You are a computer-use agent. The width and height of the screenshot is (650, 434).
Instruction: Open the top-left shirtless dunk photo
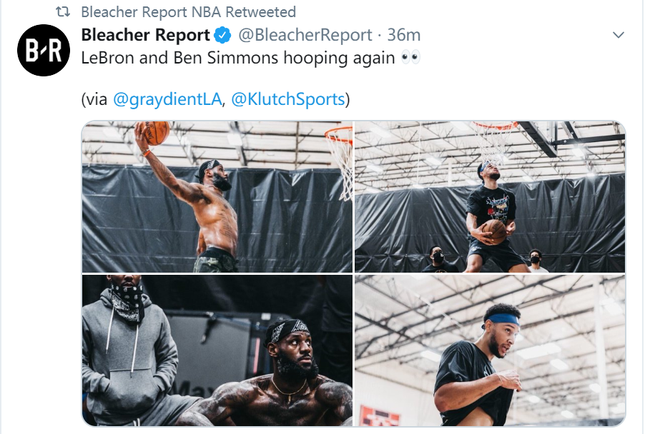coord(217,197)
